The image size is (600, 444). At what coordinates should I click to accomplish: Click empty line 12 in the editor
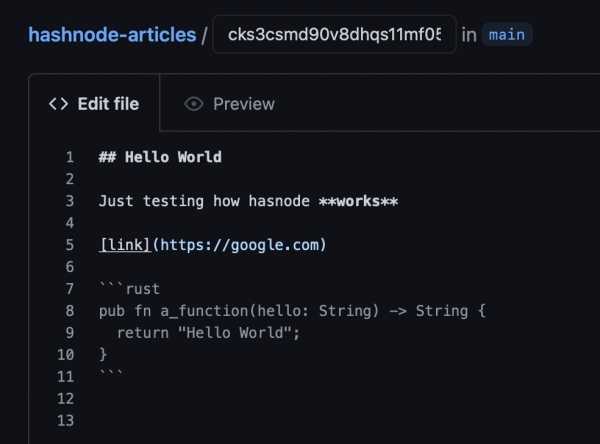click(x=306, y=398)
